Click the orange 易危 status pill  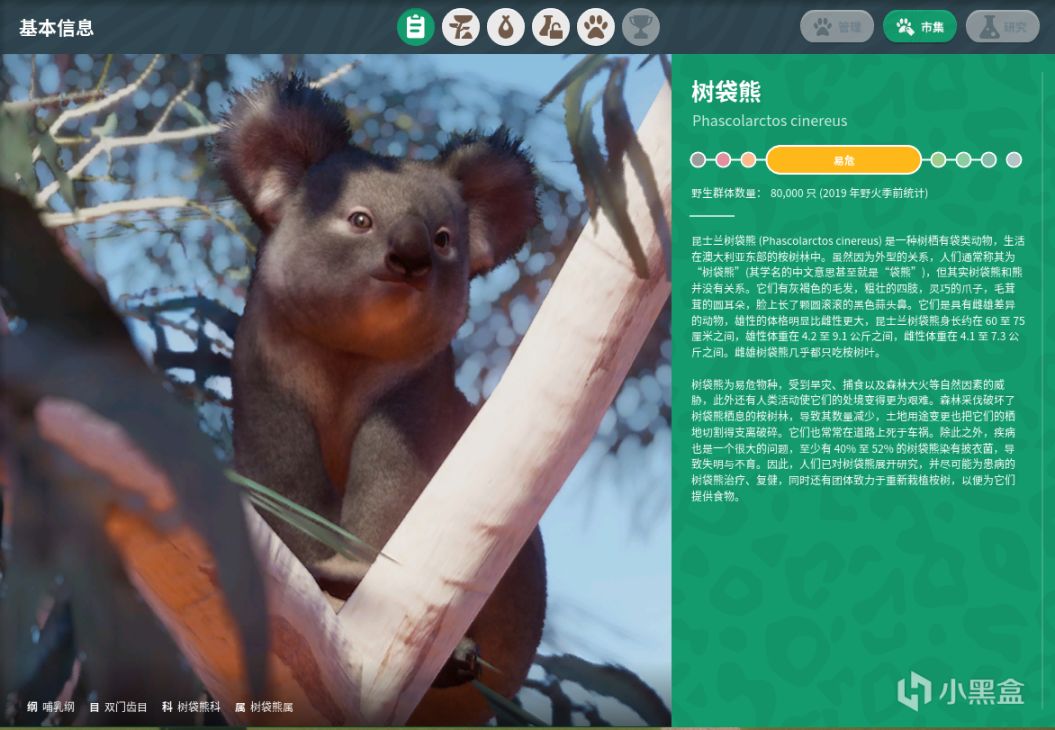point(844,160)
